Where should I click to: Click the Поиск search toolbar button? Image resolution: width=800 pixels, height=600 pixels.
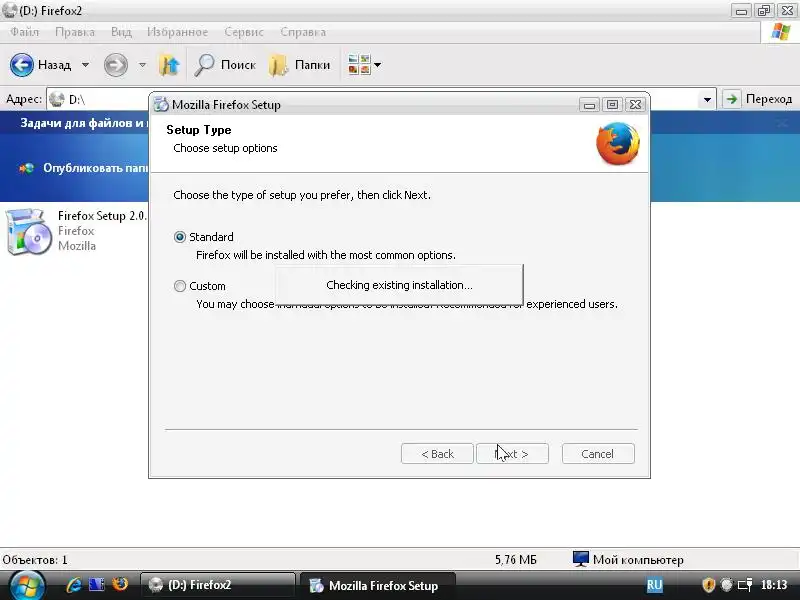(x=224, y=65)
